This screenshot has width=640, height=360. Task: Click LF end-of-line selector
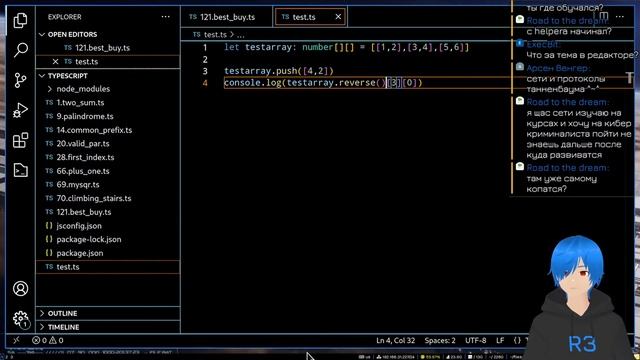[500, 340]
